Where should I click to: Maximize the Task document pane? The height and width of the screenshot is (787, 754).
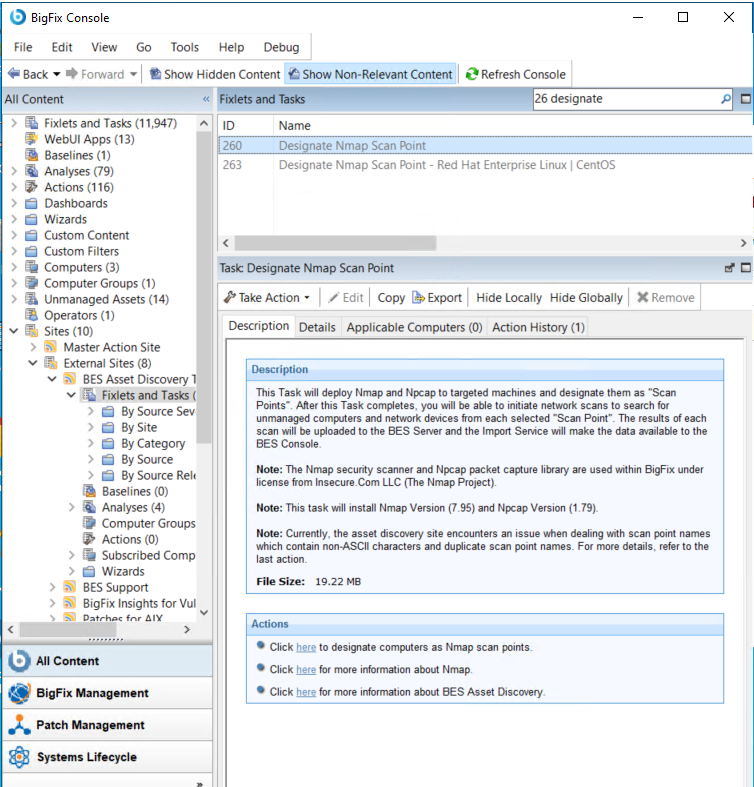746,268
